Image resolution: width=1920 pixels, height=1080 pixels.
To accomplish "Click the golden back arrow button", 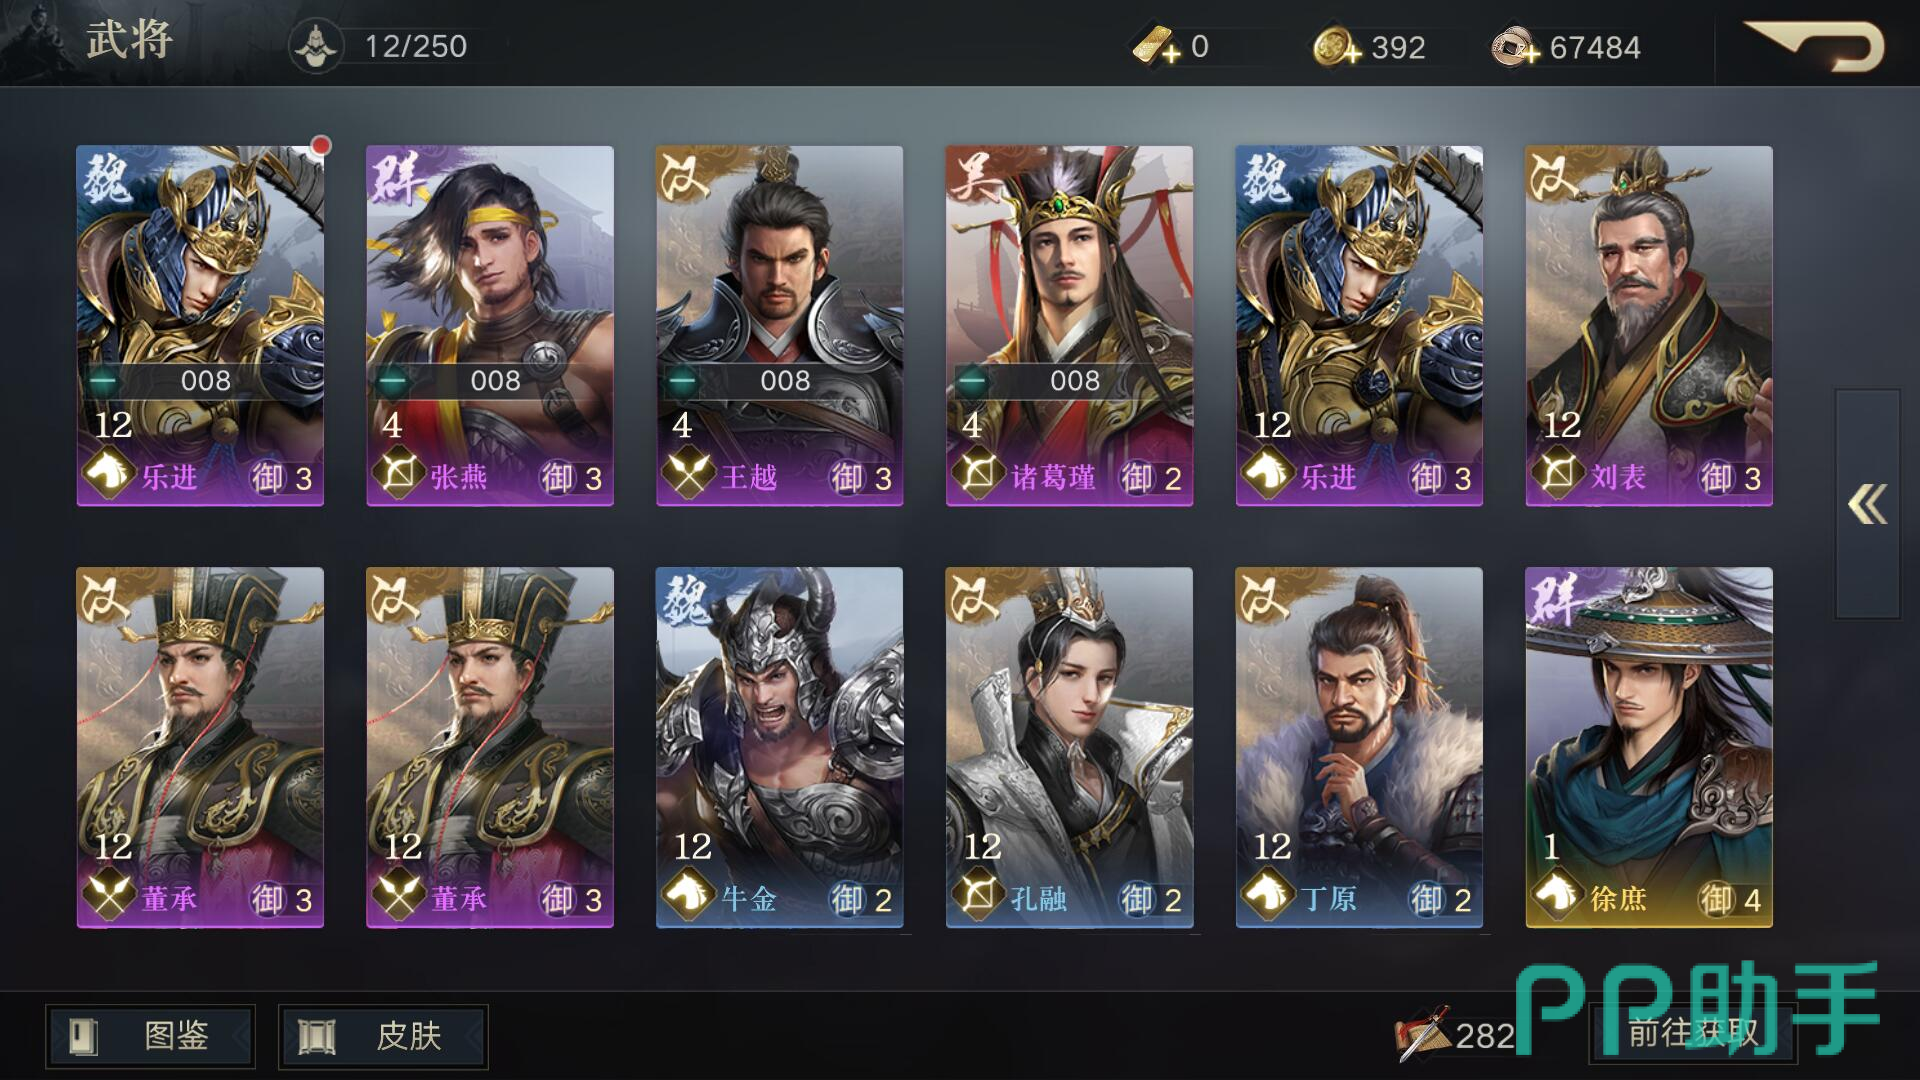I will (x=1813, y=46).
